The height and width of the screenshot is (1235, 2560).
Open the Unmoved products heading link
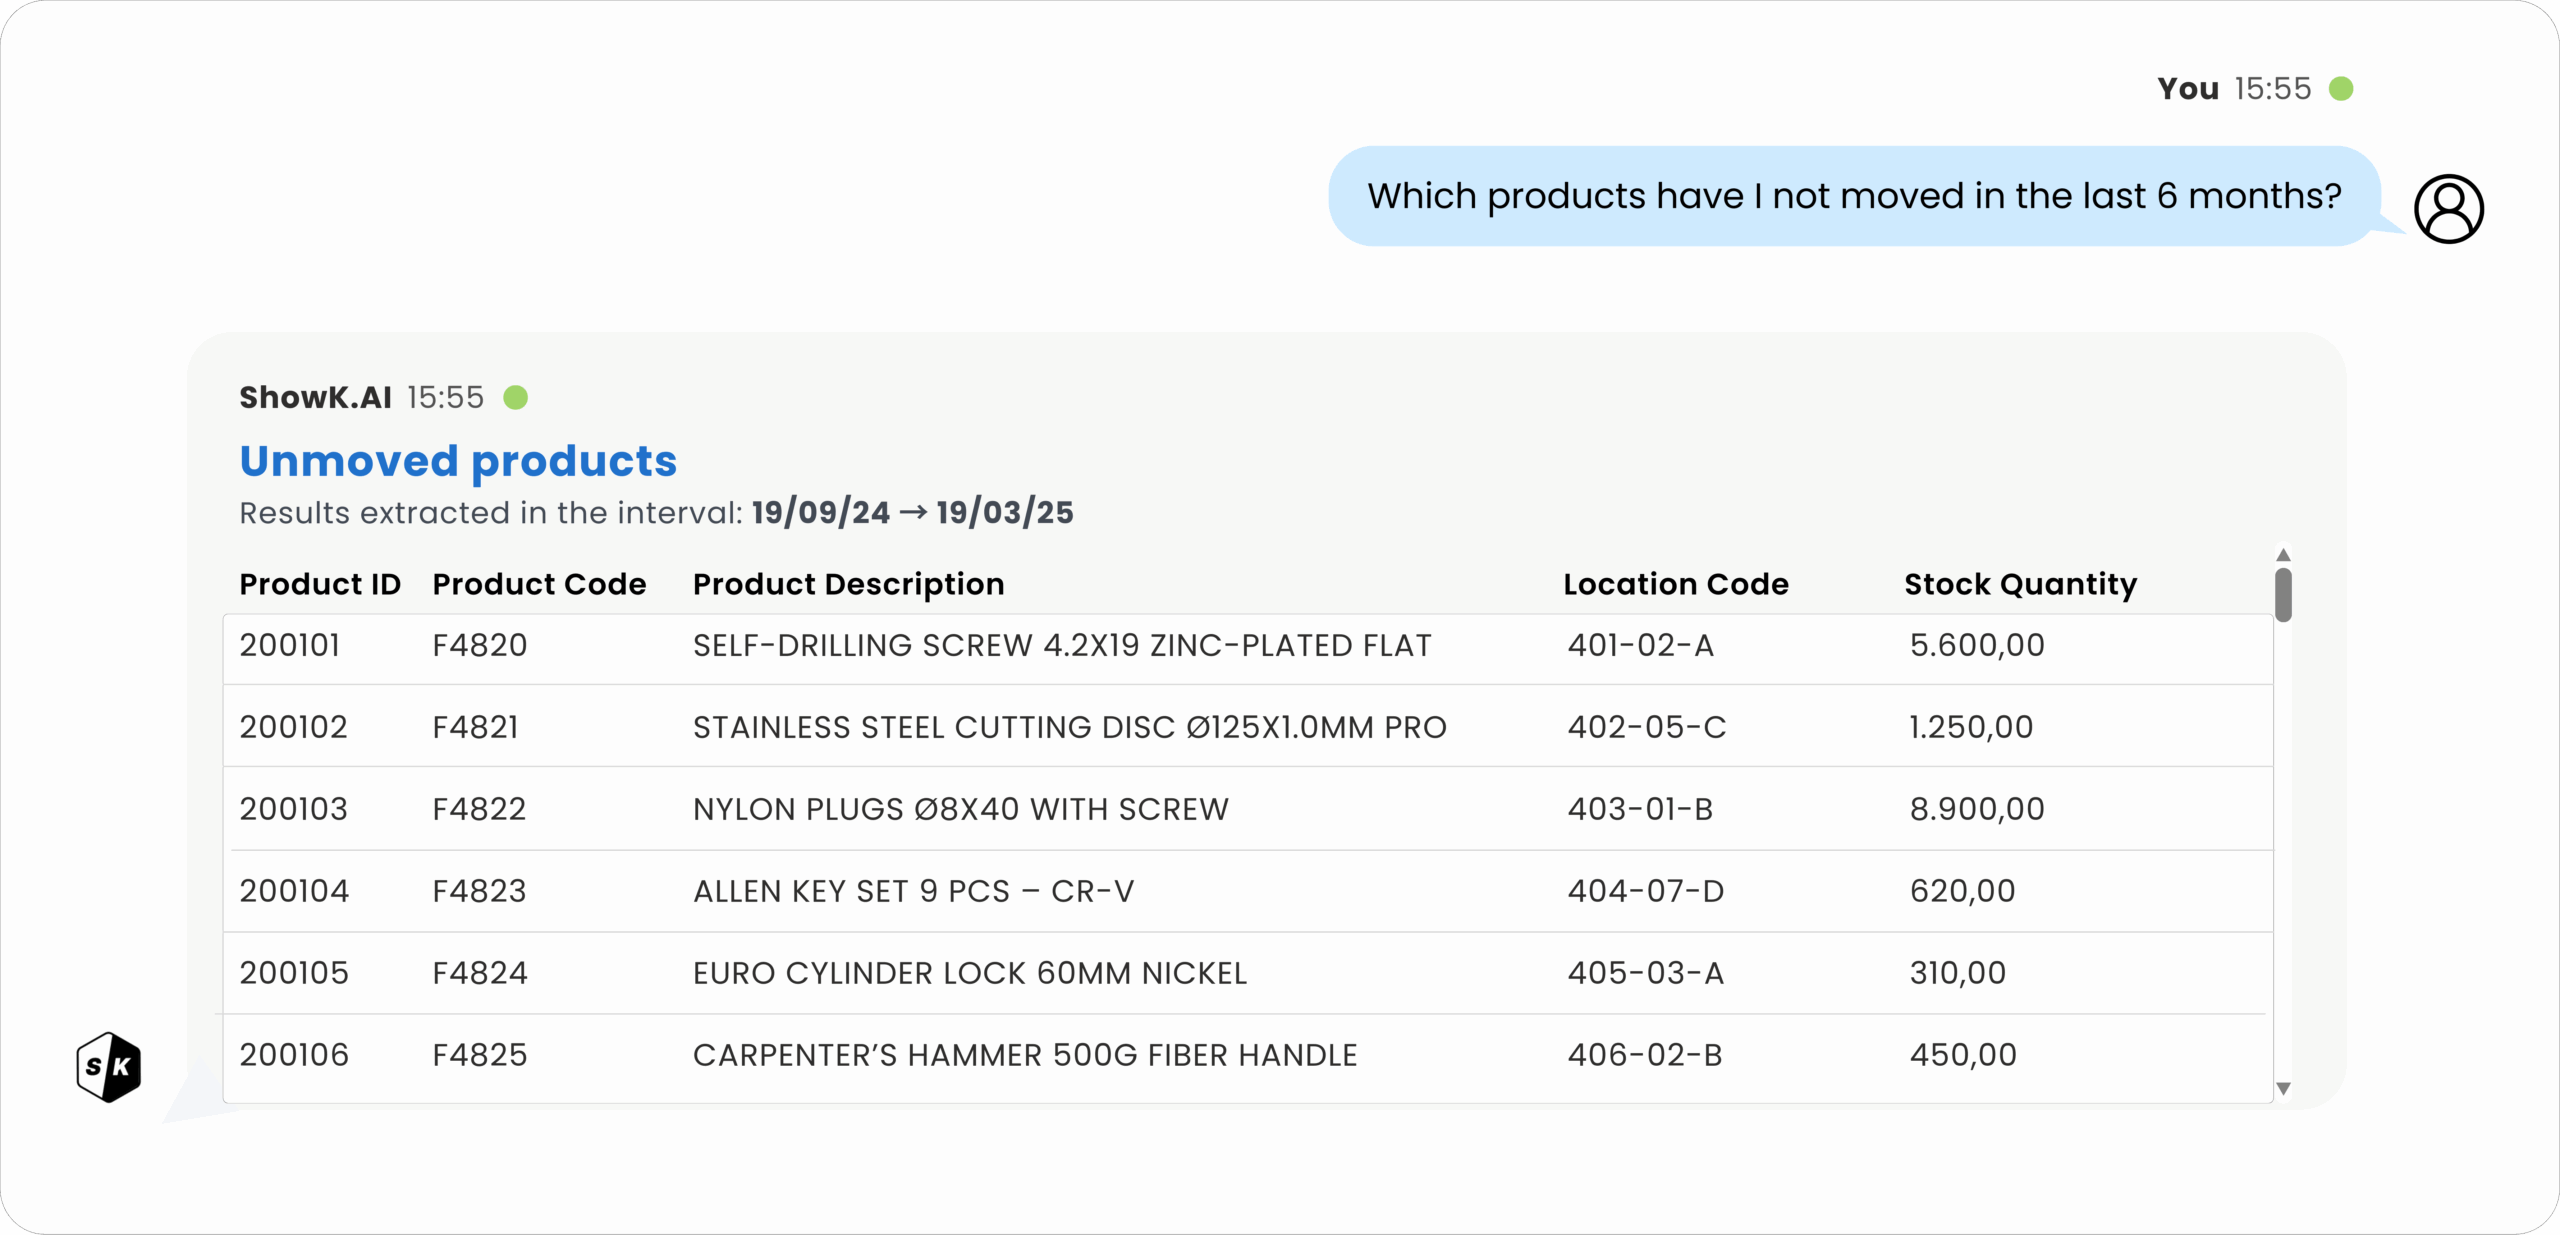[x=457, y=461]
